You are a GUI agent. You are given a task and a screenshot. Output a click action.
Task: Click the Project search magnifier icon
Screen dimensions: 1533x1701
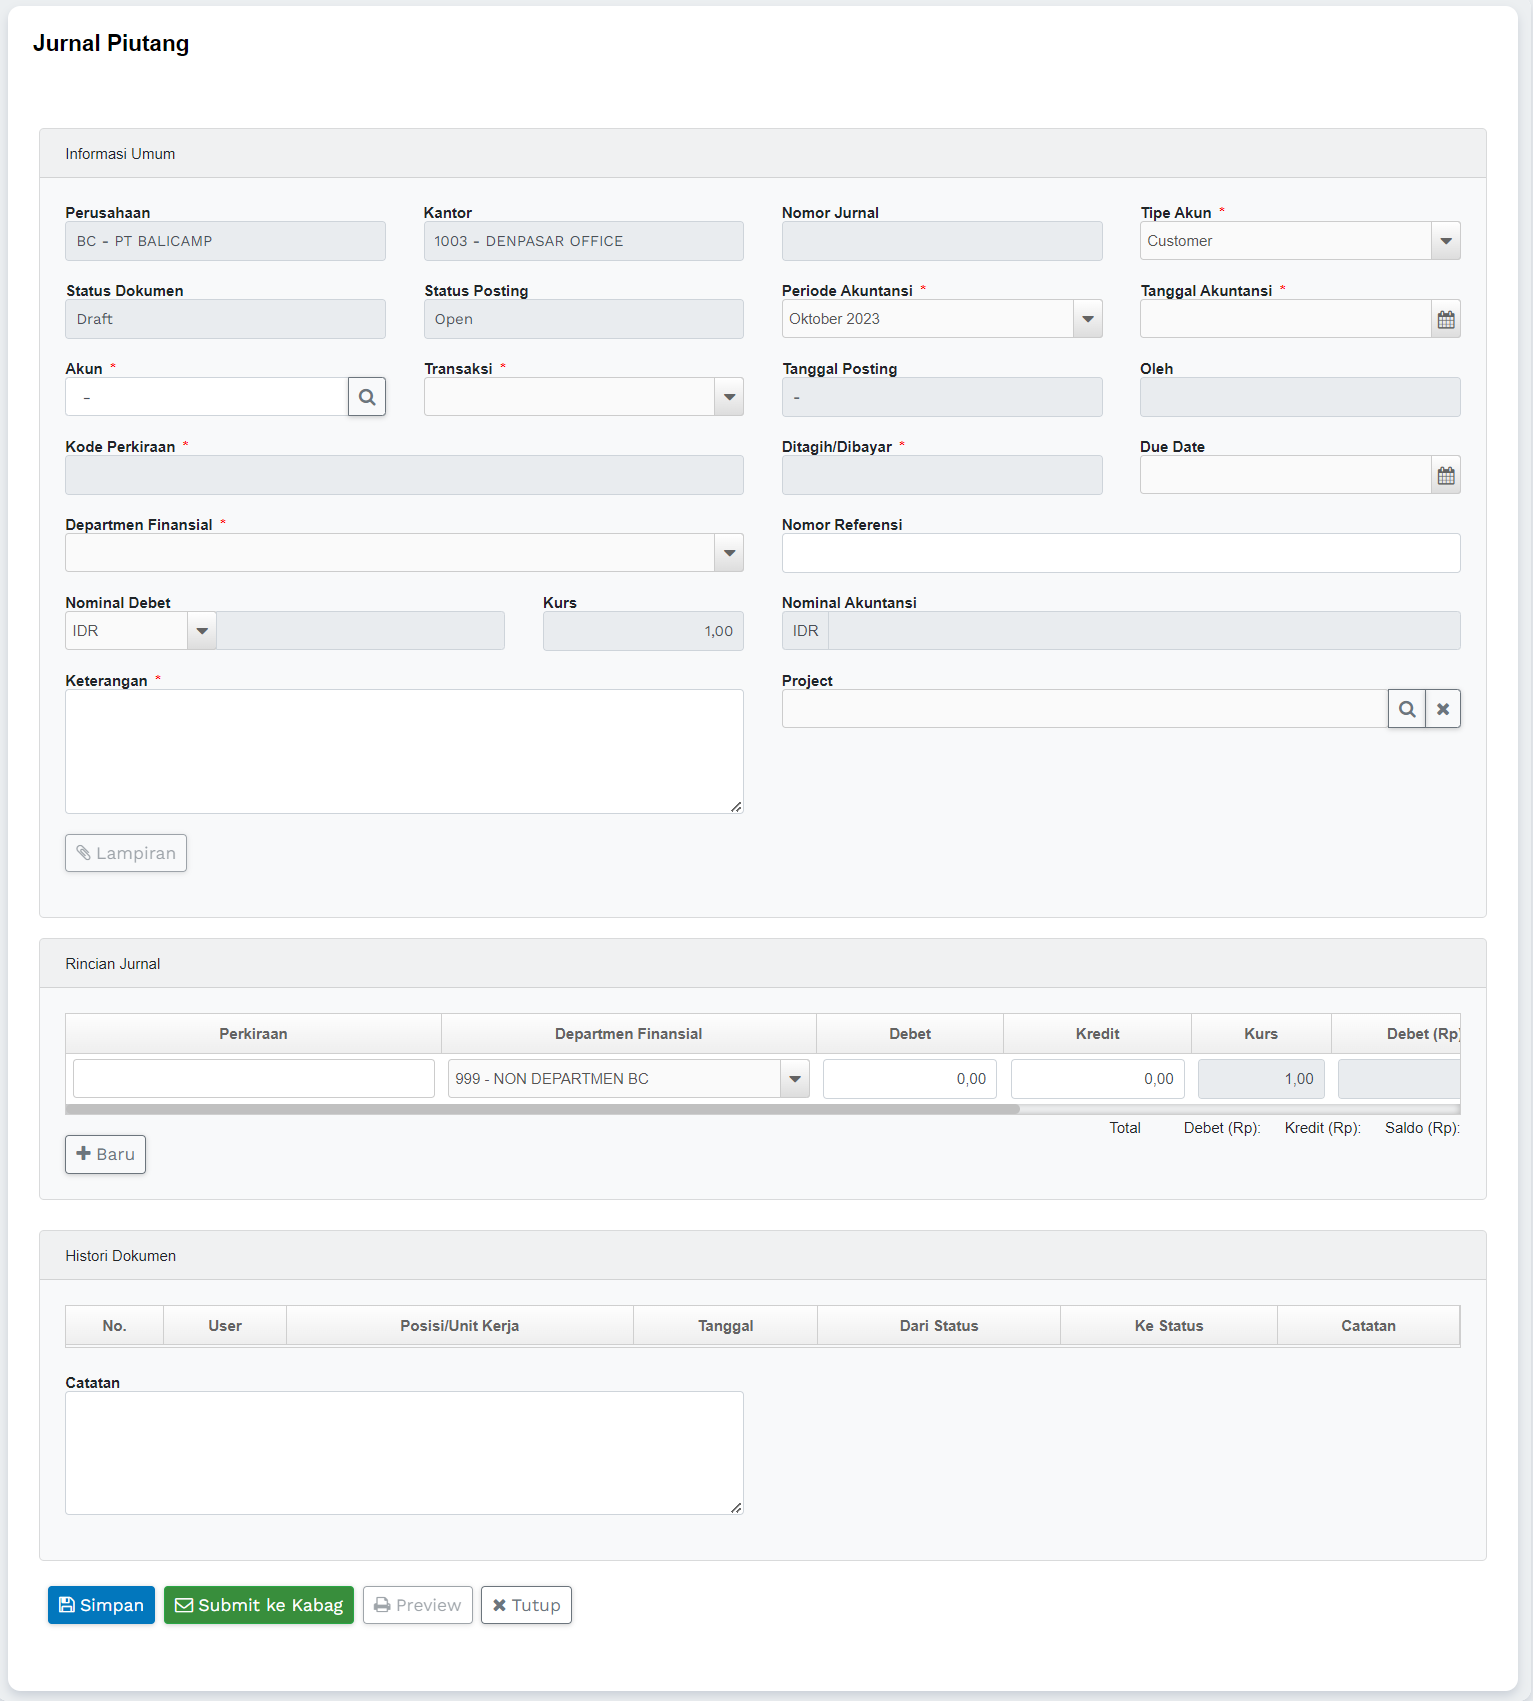point(1406,709)
